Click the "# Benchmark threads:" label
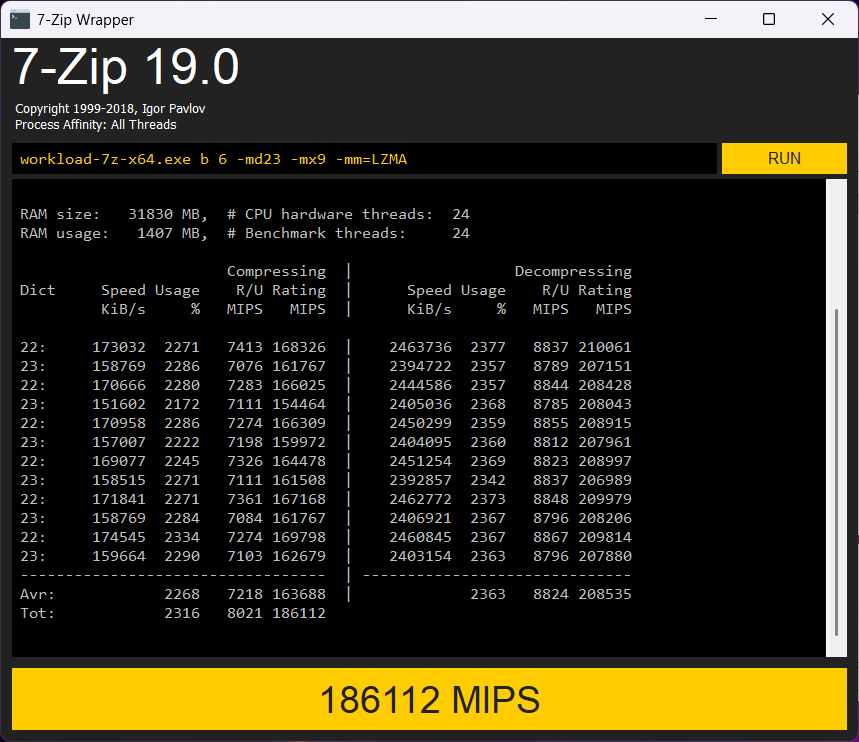Screen dimensions: 859x742 pyautogui.click(x=317, y=233)
